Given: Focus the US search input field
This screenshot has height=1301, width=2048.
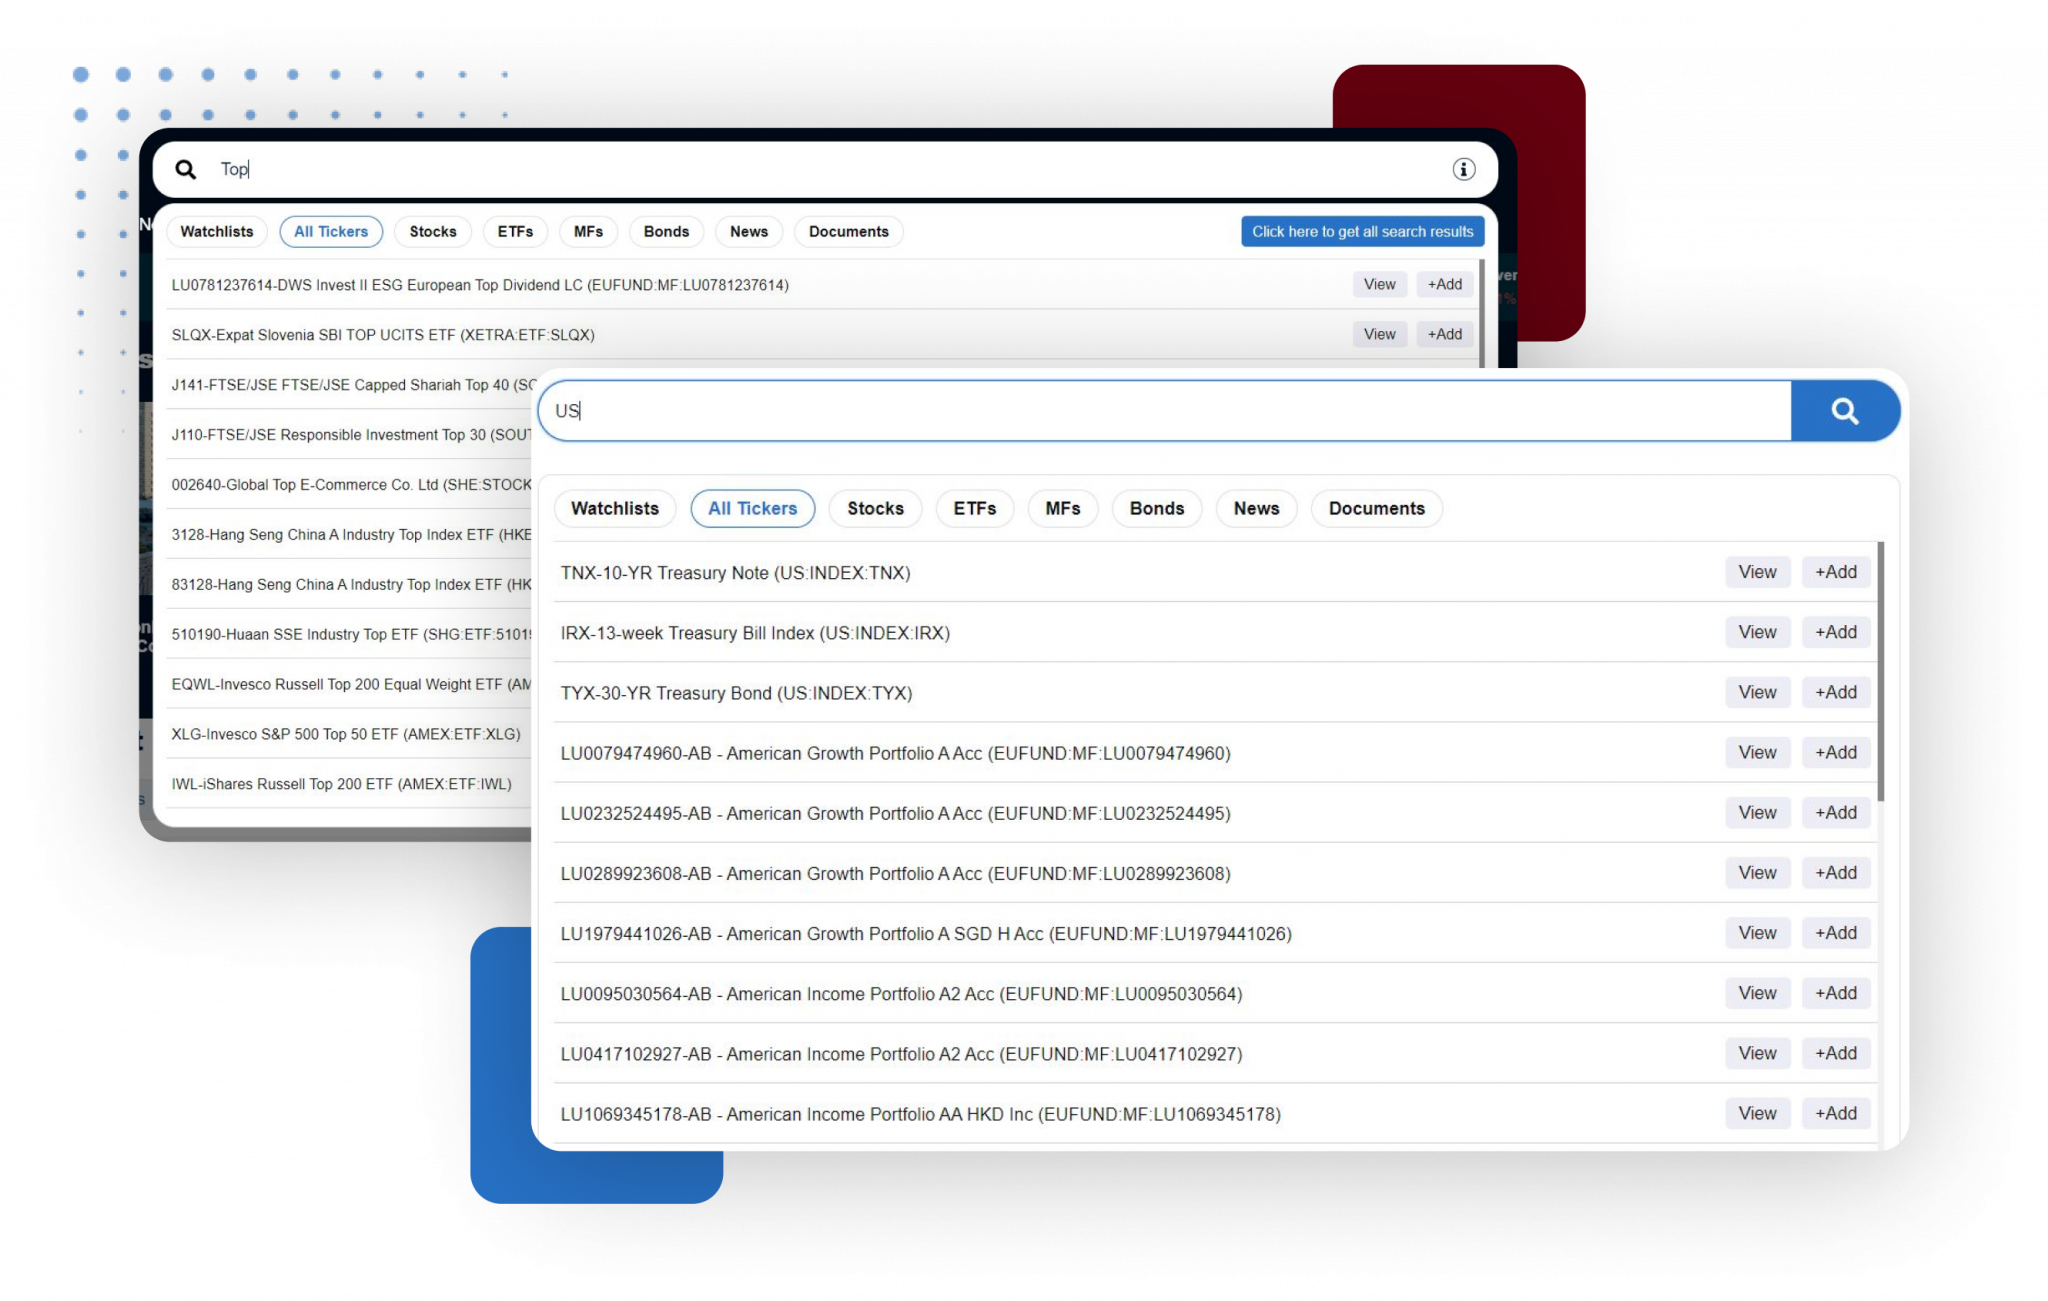Looking at the screenshot, I should coord(1165,411).
